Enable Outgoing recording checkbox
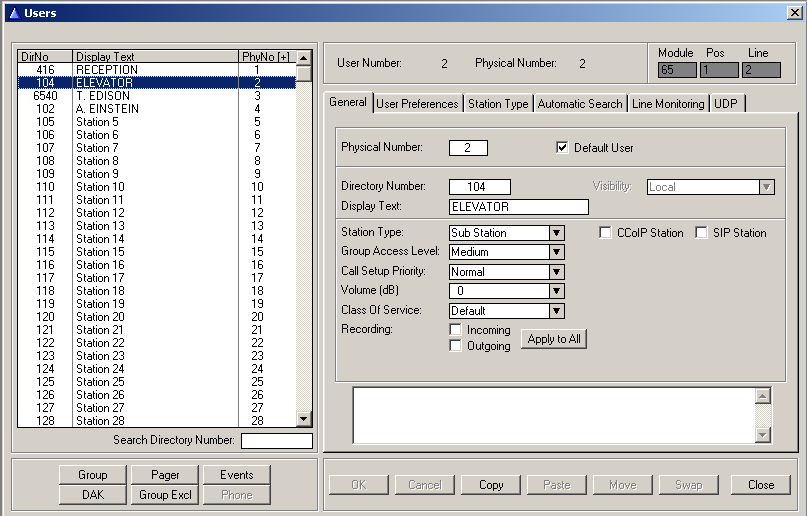Viewport: 807px width, 516px height. 456,346
